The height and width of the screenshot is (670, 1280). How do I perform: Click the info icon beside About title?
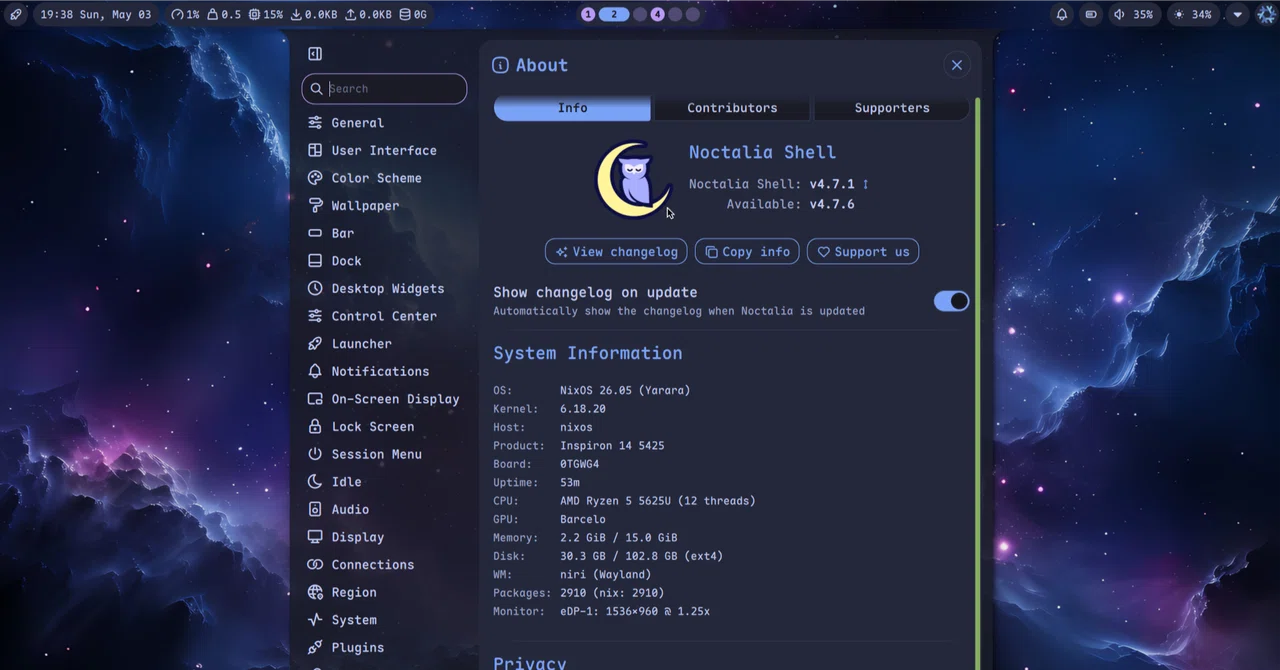click(x=500, y=65)
